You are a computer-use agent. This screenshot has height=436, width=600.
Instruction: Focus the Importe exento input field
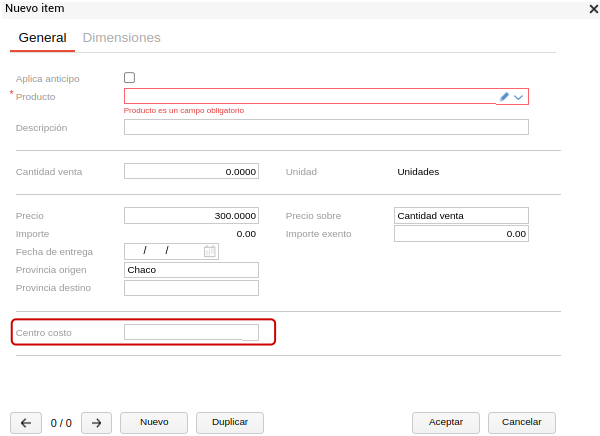[461, 234]
